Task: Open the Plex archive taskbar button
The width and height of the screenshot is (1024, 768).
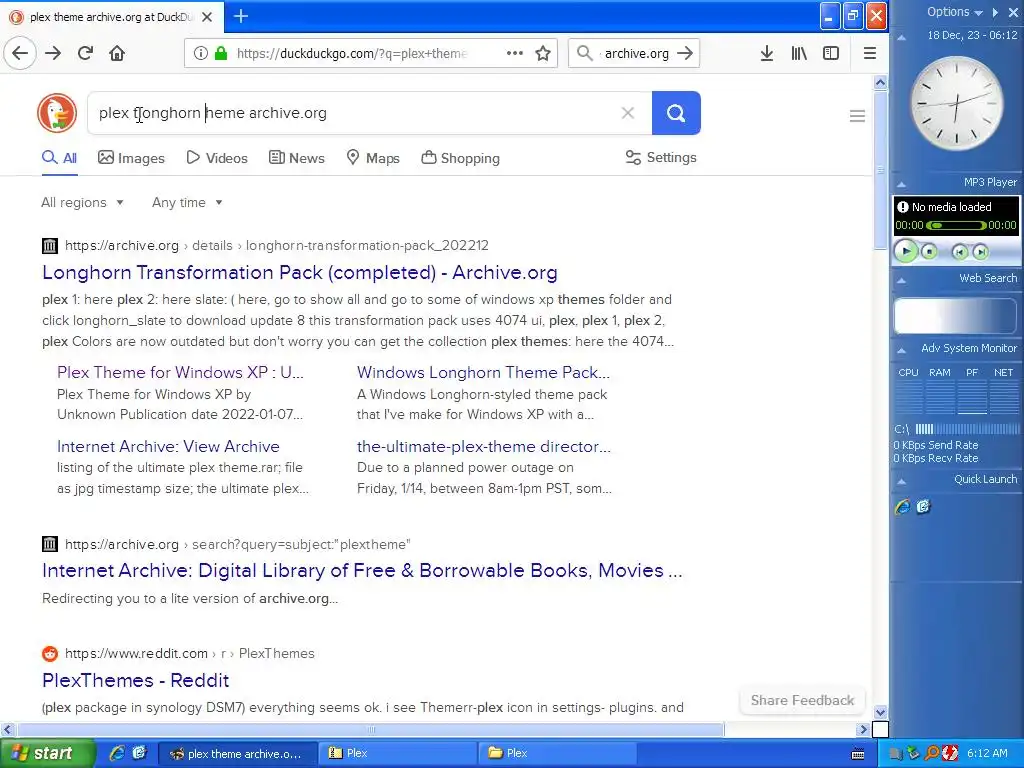Action: coord(398,754)
